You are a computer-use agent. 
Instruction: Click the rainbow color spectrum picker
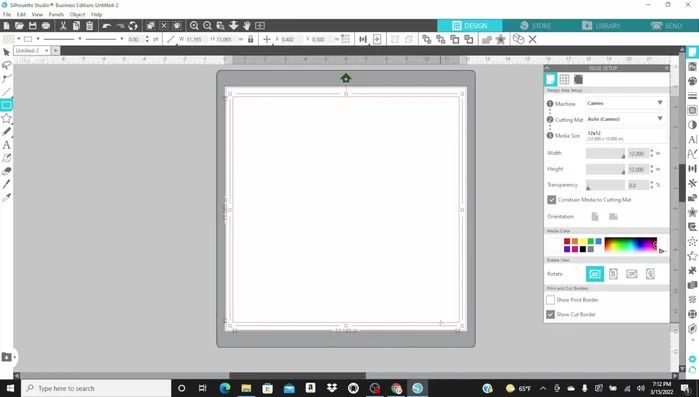click(x=631, y=245)
